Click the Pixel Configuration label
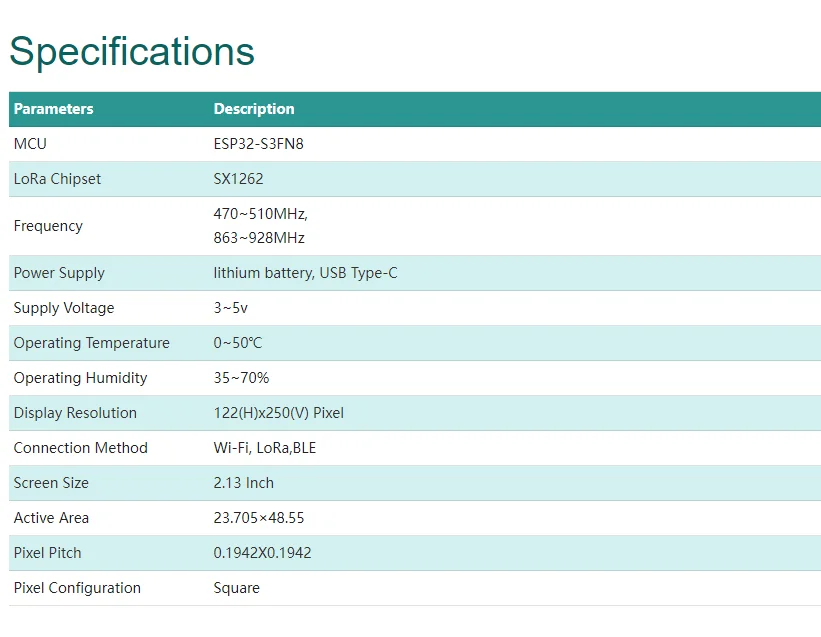This screenshot has height=637, width=821. click(x=77, y=588)
